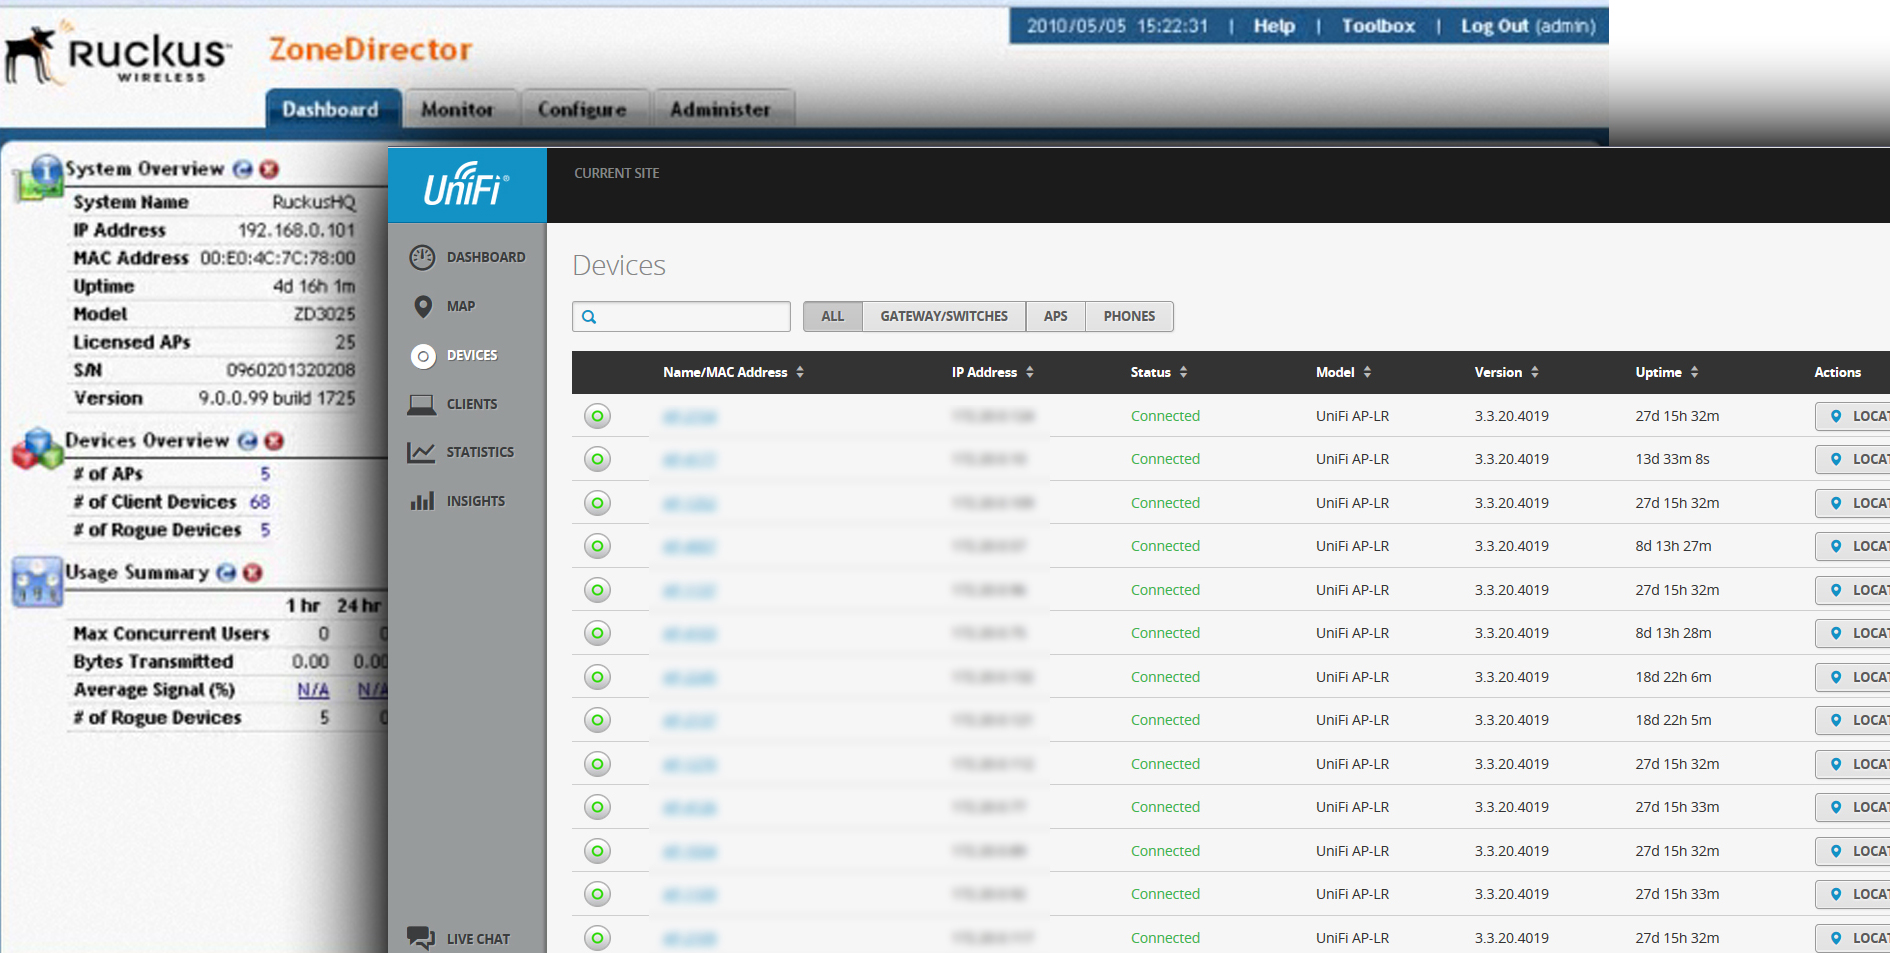
Task: Click the UniFi logo
Action: pyautogui.click(x=467, y=185)
